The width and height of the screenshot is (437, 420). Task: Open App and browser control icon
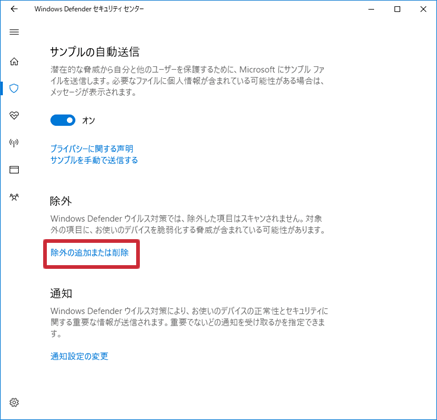14,170
